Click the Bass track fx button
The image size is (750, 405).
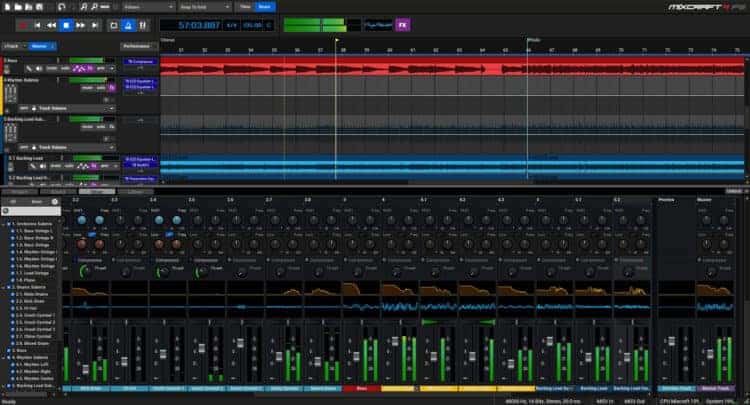(90, 69)
